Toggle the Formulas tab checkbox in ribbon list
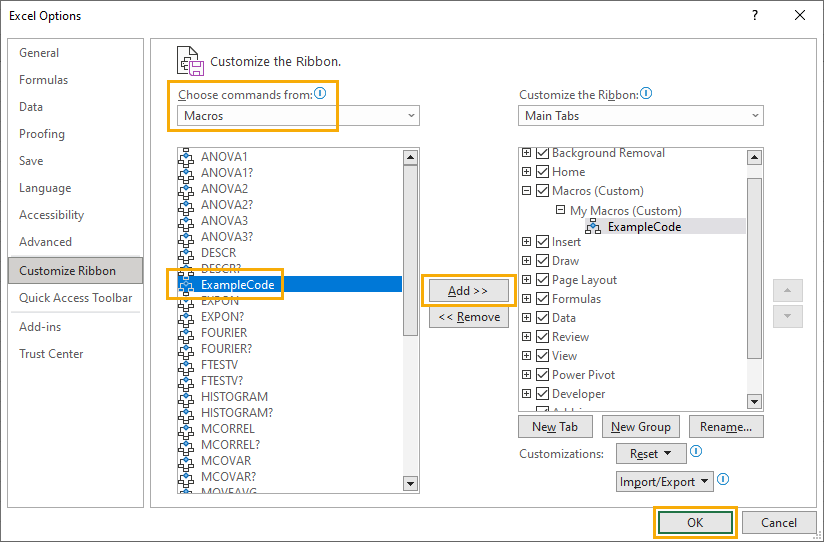 coord(542,299)
